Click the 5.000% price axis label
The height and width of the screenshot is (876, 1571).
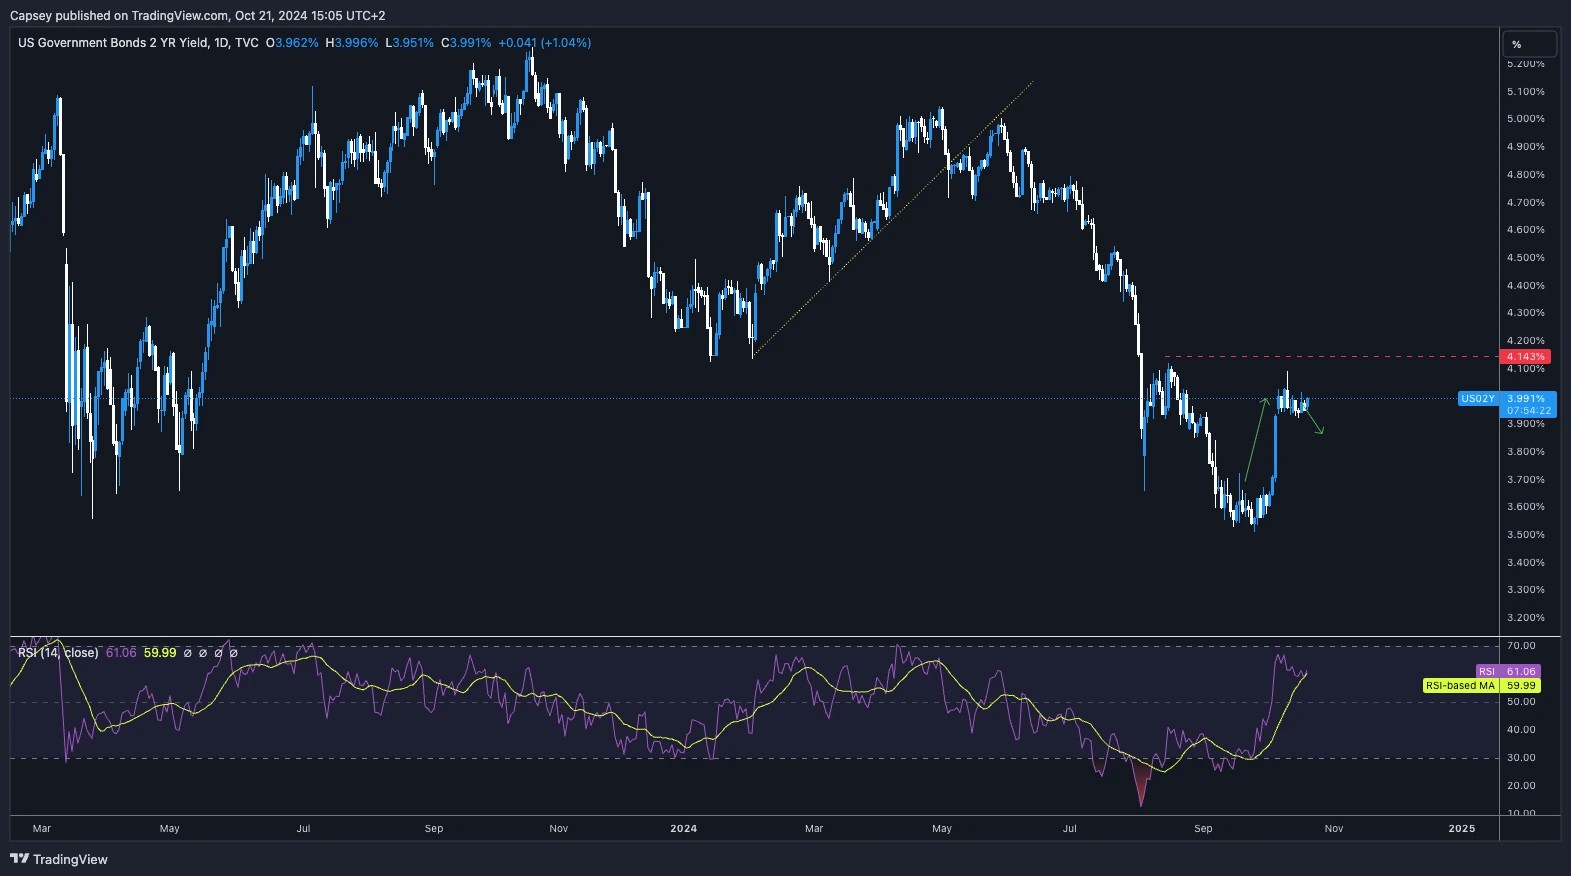coord(1526,119)
